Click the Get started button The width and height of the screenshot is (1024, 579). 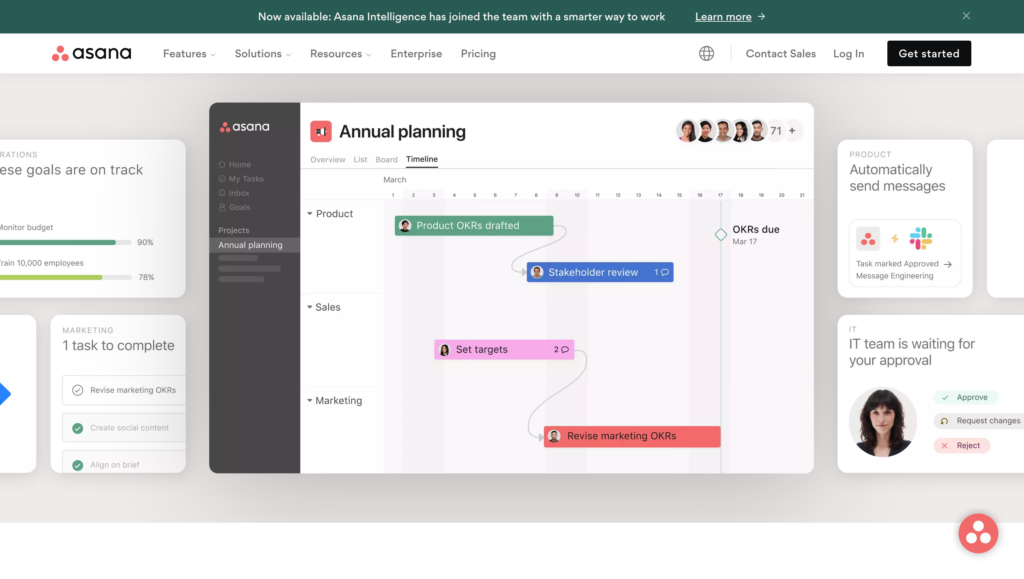pyautogui.click(x=929, y=54)
